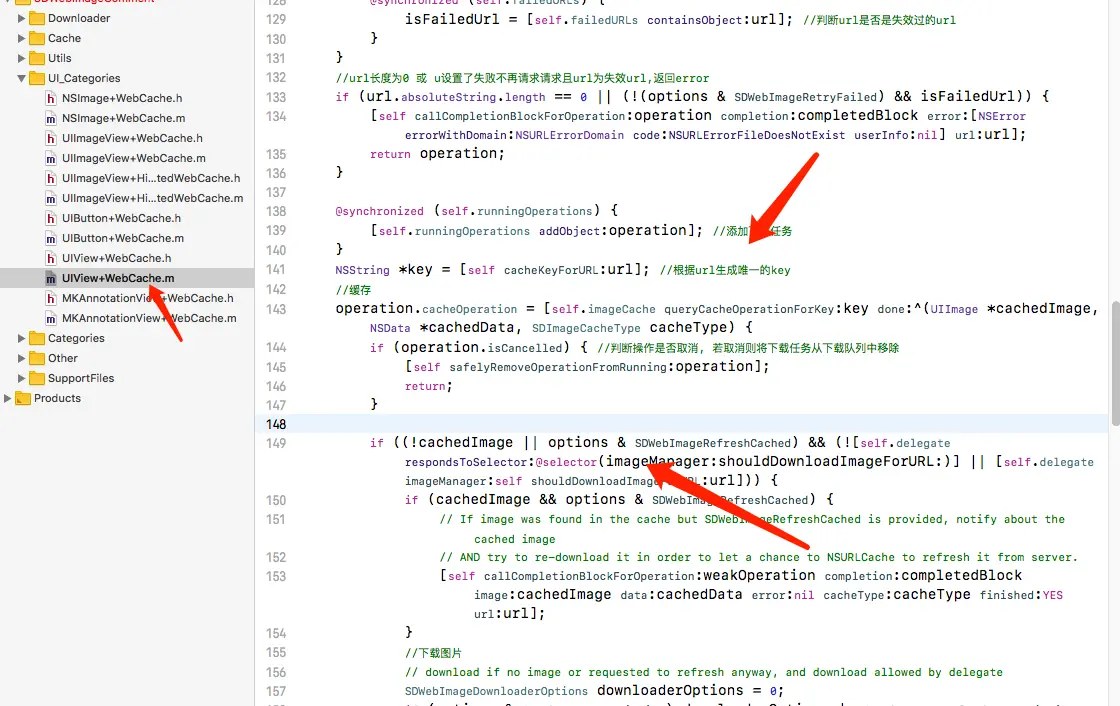
Task: Click 'downloaderOptions' on line 157
Action: [x=670, y=690]
